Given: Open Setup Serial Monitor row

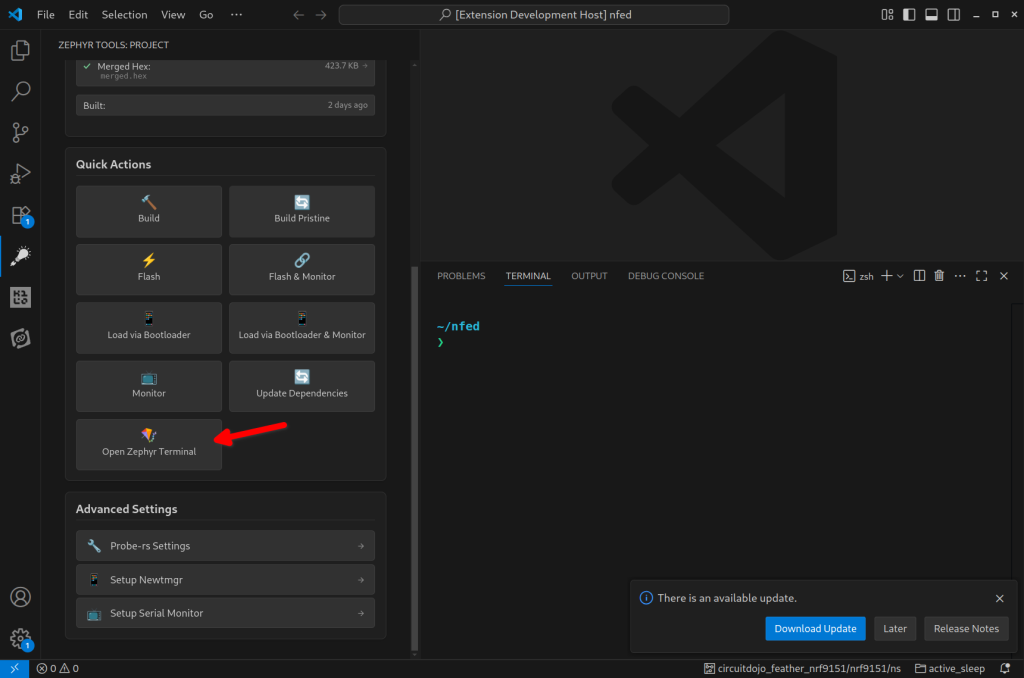Looking at the screenshot, I should click(x=225, y=613).
